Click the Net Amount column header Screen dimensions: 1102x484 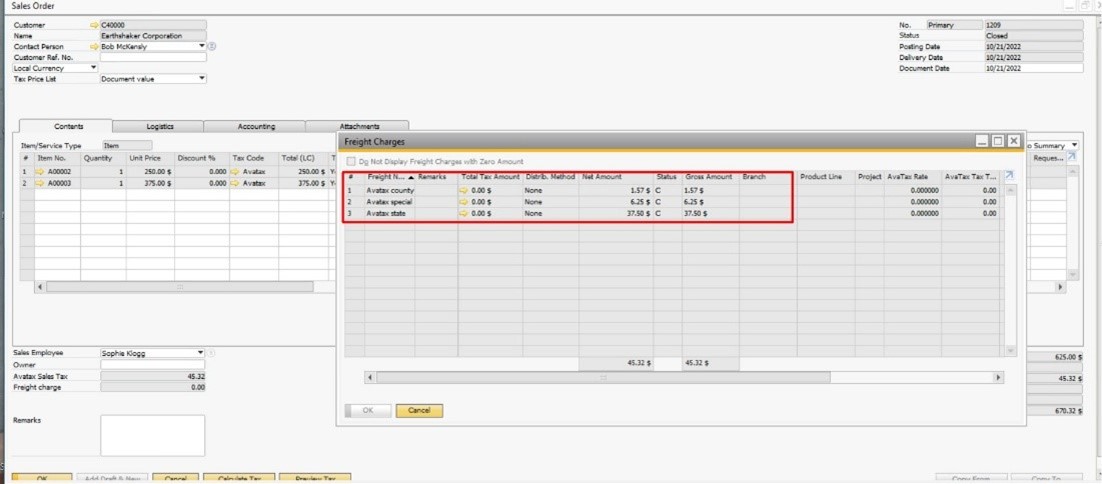(x=616, y=177)
